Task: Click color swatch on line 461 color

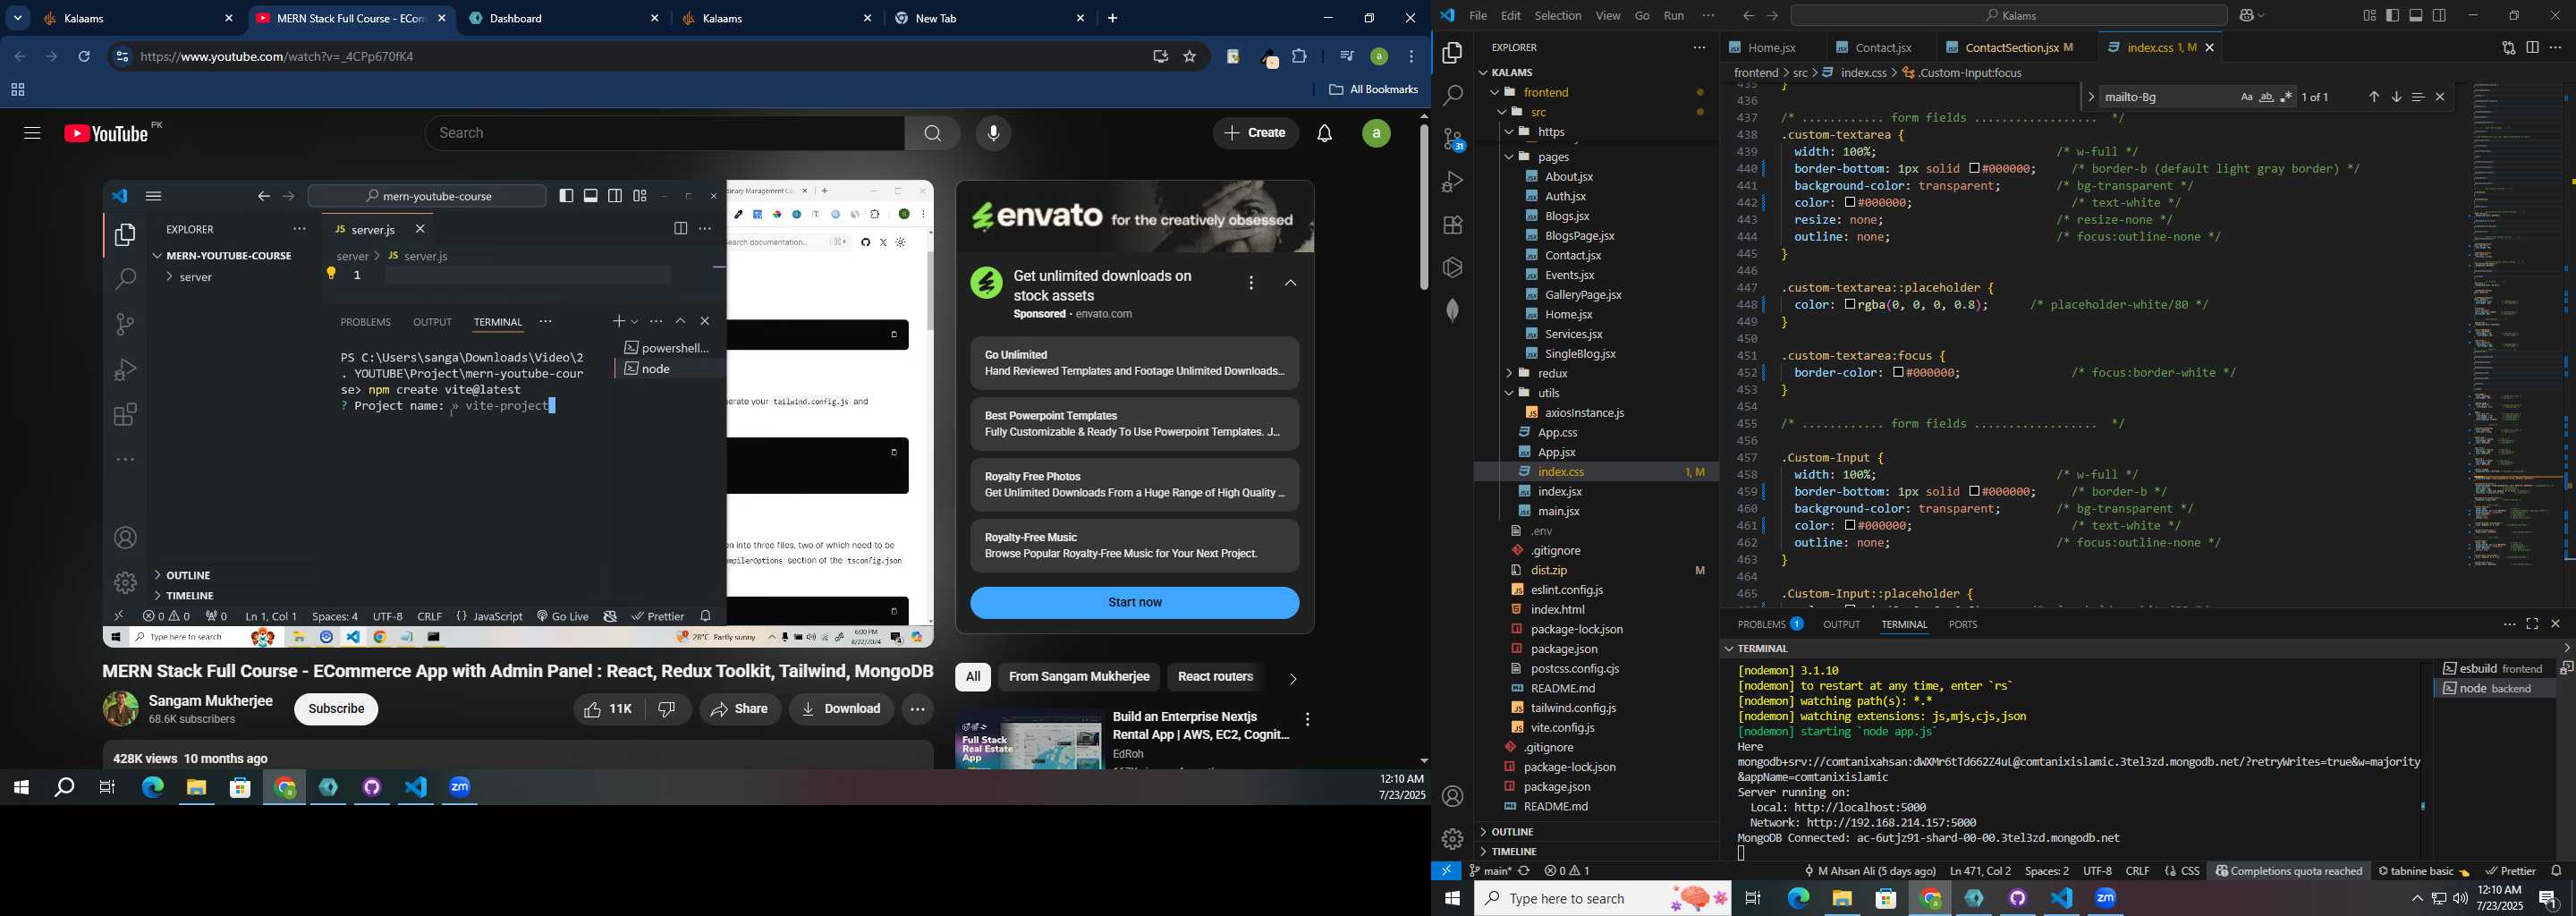Action: click(1849, 526)
